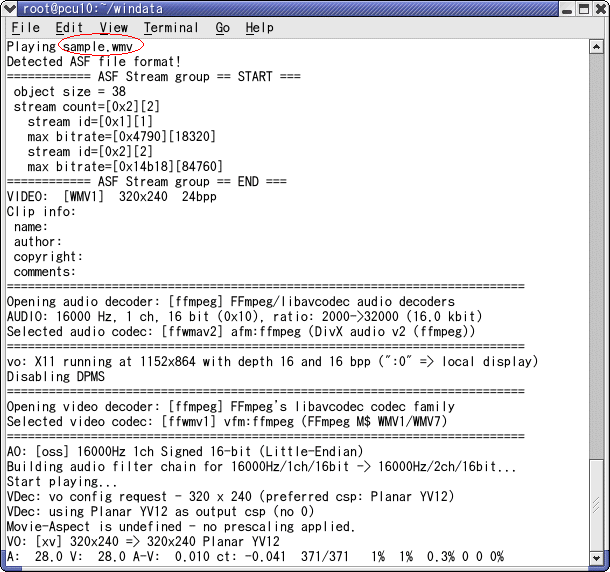Click the 'ASF Stream group == START' line

[154, 77]
